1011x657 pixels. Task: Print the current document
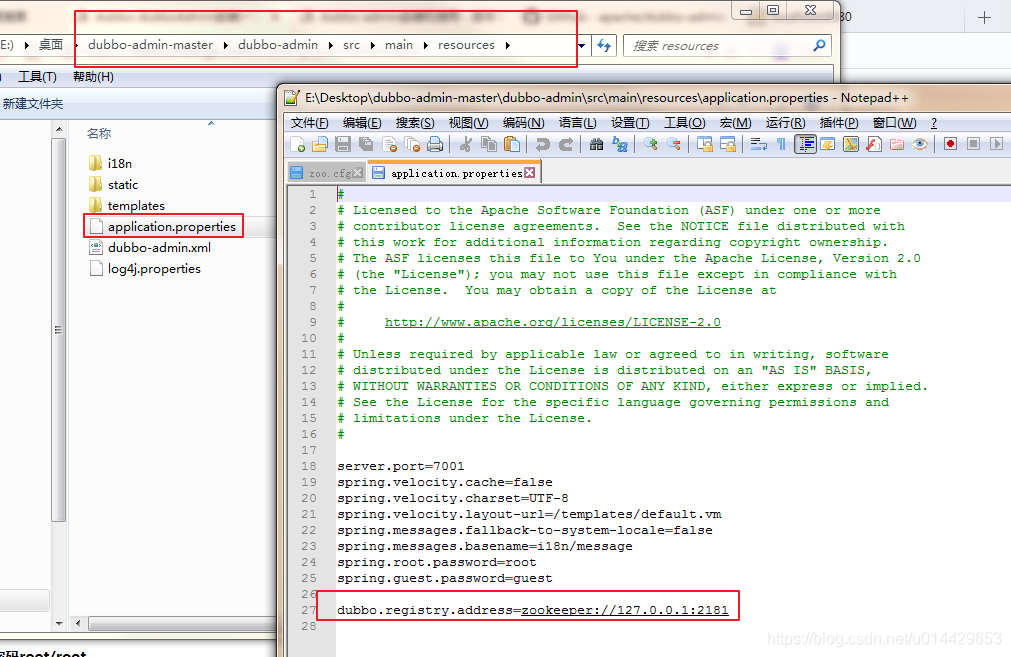[435, 144]
